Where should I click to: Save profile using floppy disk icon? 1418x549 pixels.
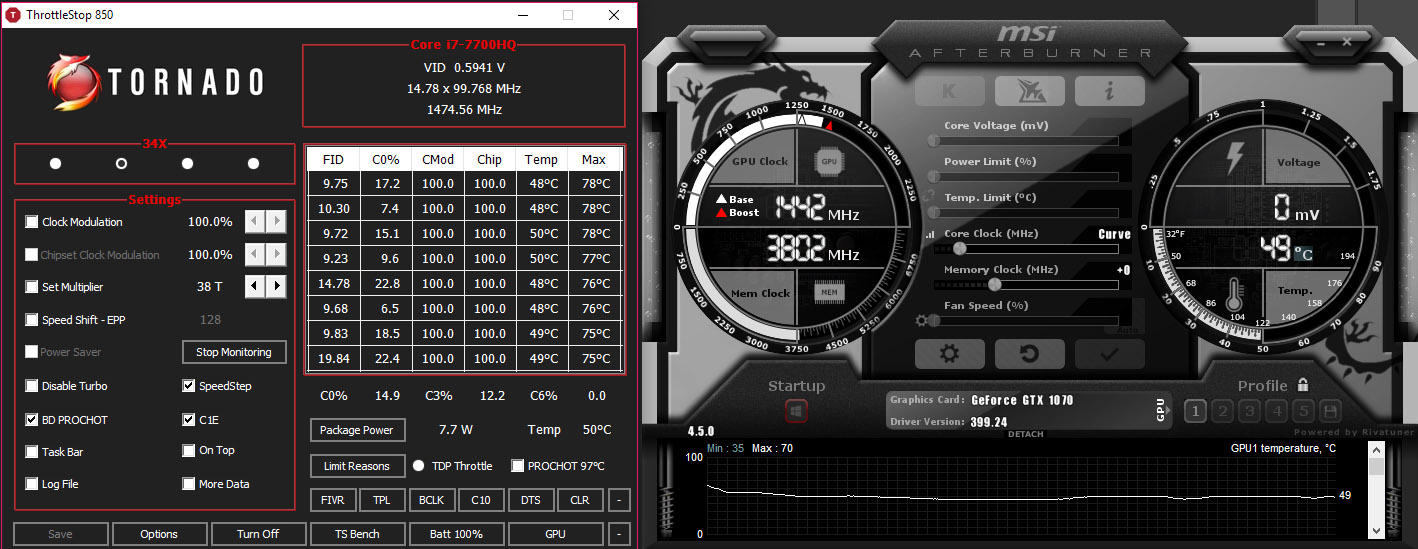[1330, 411]
